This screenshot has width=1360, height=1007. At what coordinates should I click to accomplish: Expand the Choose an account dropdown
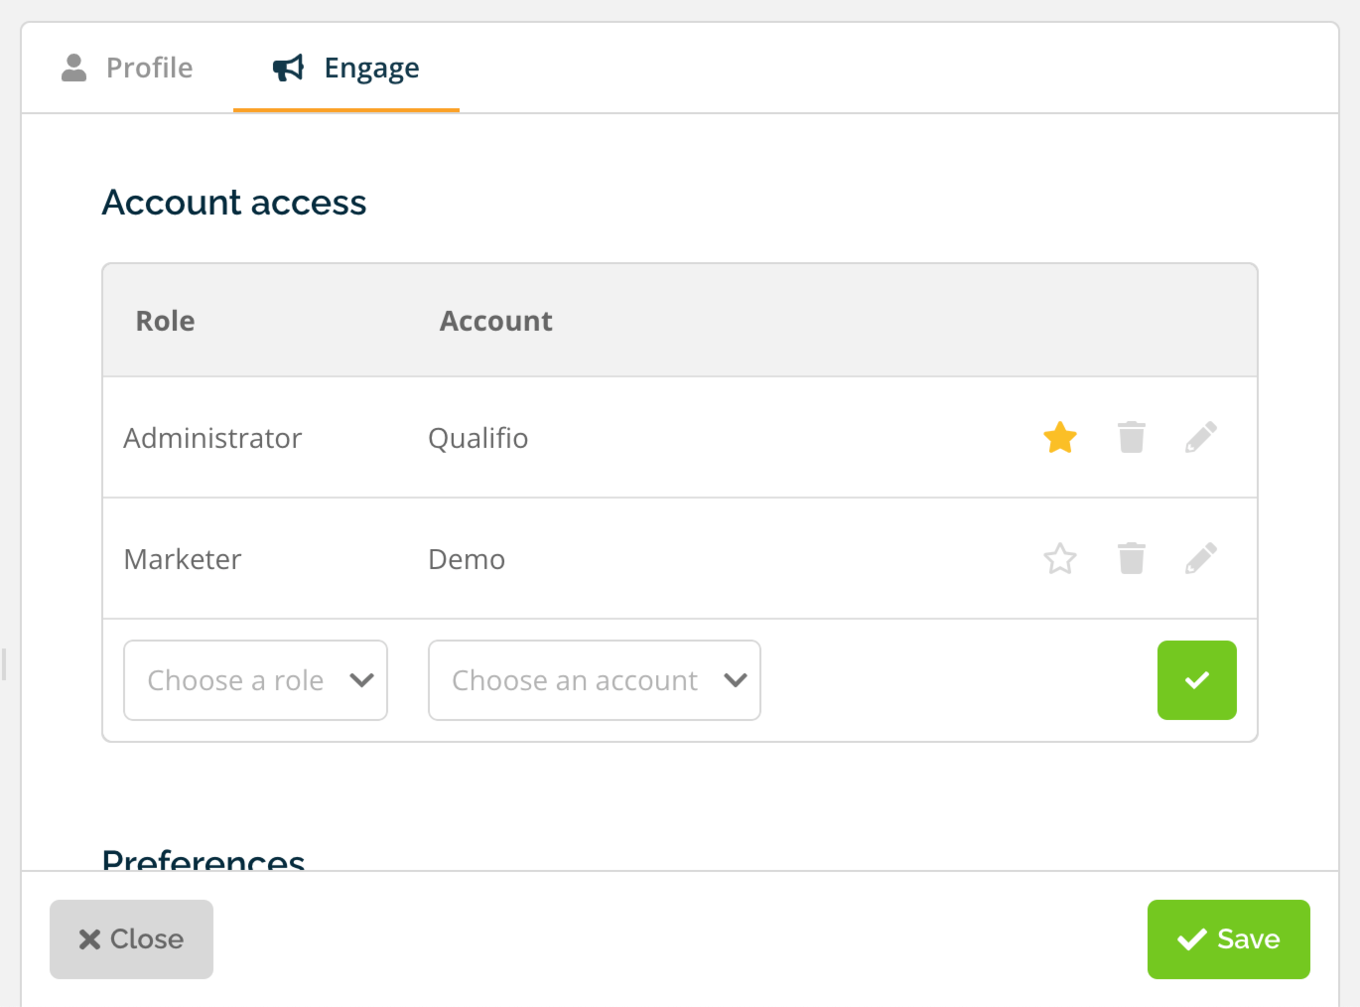pos(594,680)
